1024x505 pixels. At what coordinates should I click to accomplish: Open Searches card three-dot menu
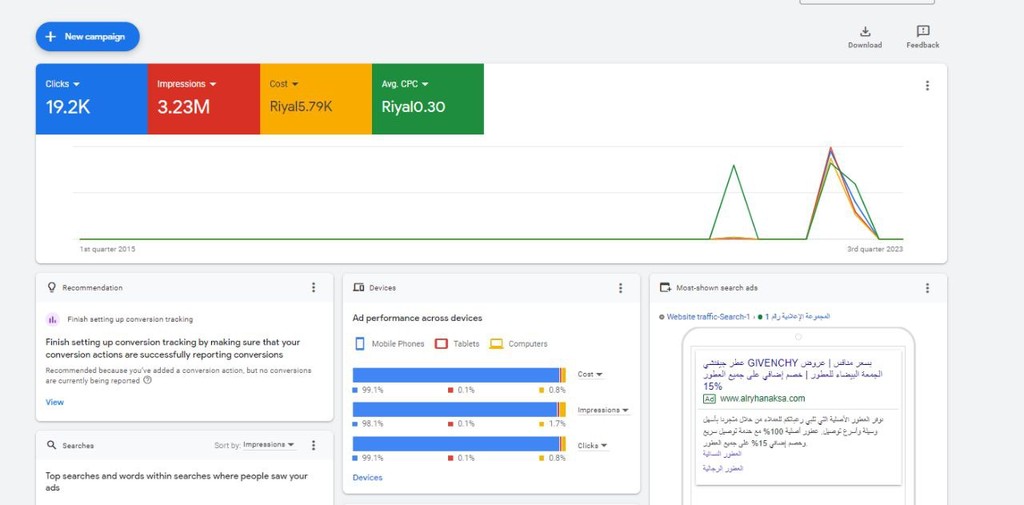tap(313, 445)
